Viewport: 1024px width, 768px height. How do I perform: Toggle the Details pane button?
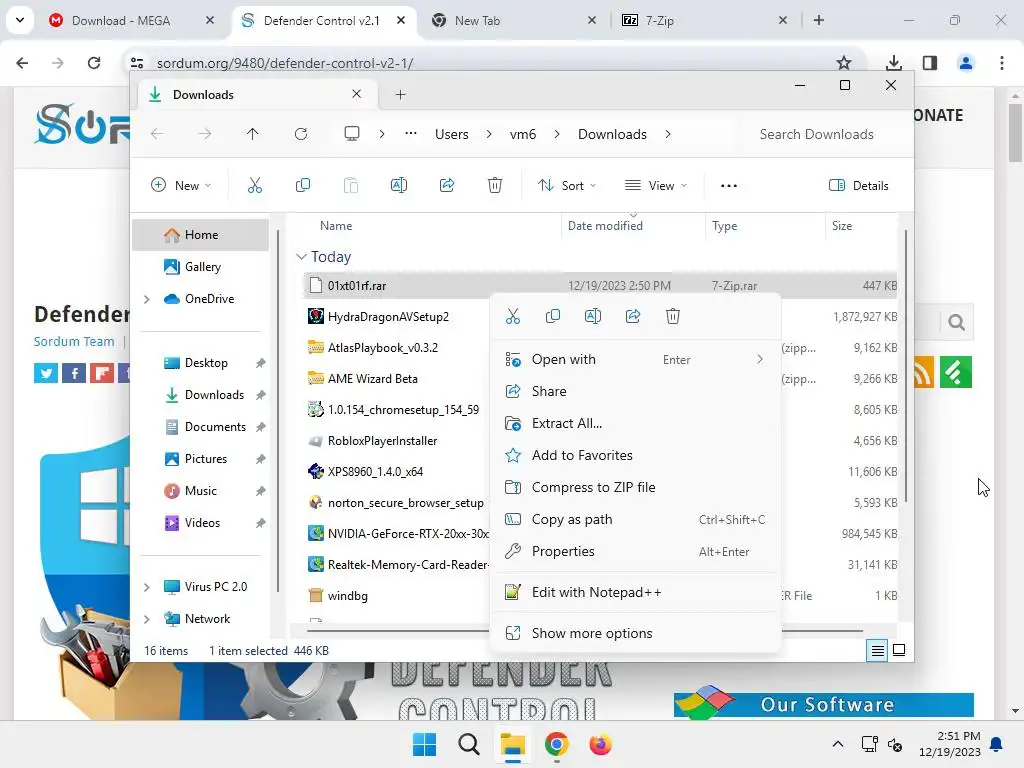pos(858,185)
